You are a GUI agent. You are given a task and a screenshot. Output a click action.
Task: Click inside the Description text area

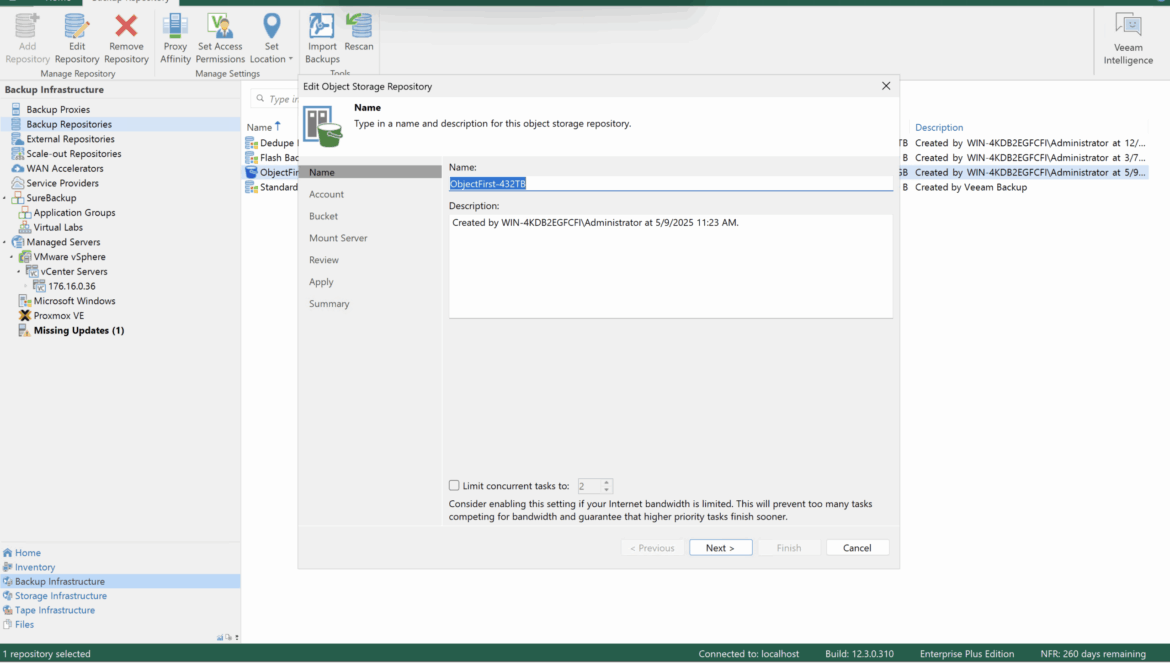[670, 266]
